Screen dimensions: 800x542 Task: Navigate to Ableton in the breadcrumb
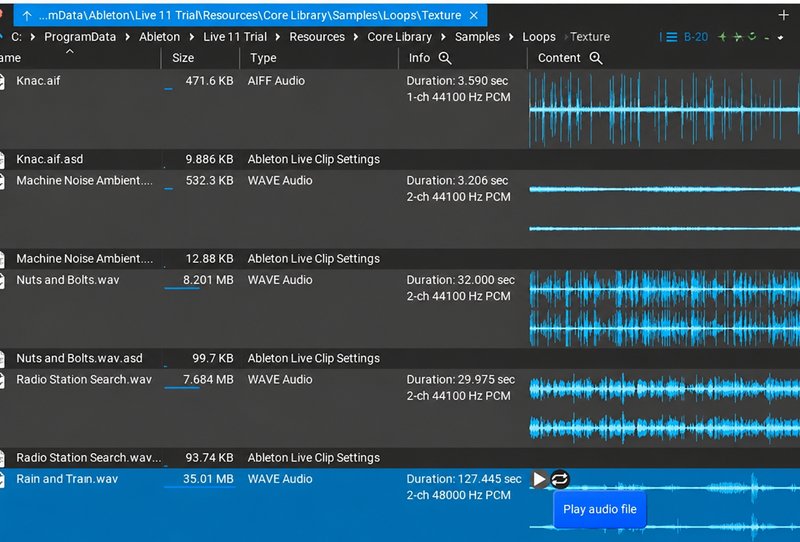tap(159, 37)
